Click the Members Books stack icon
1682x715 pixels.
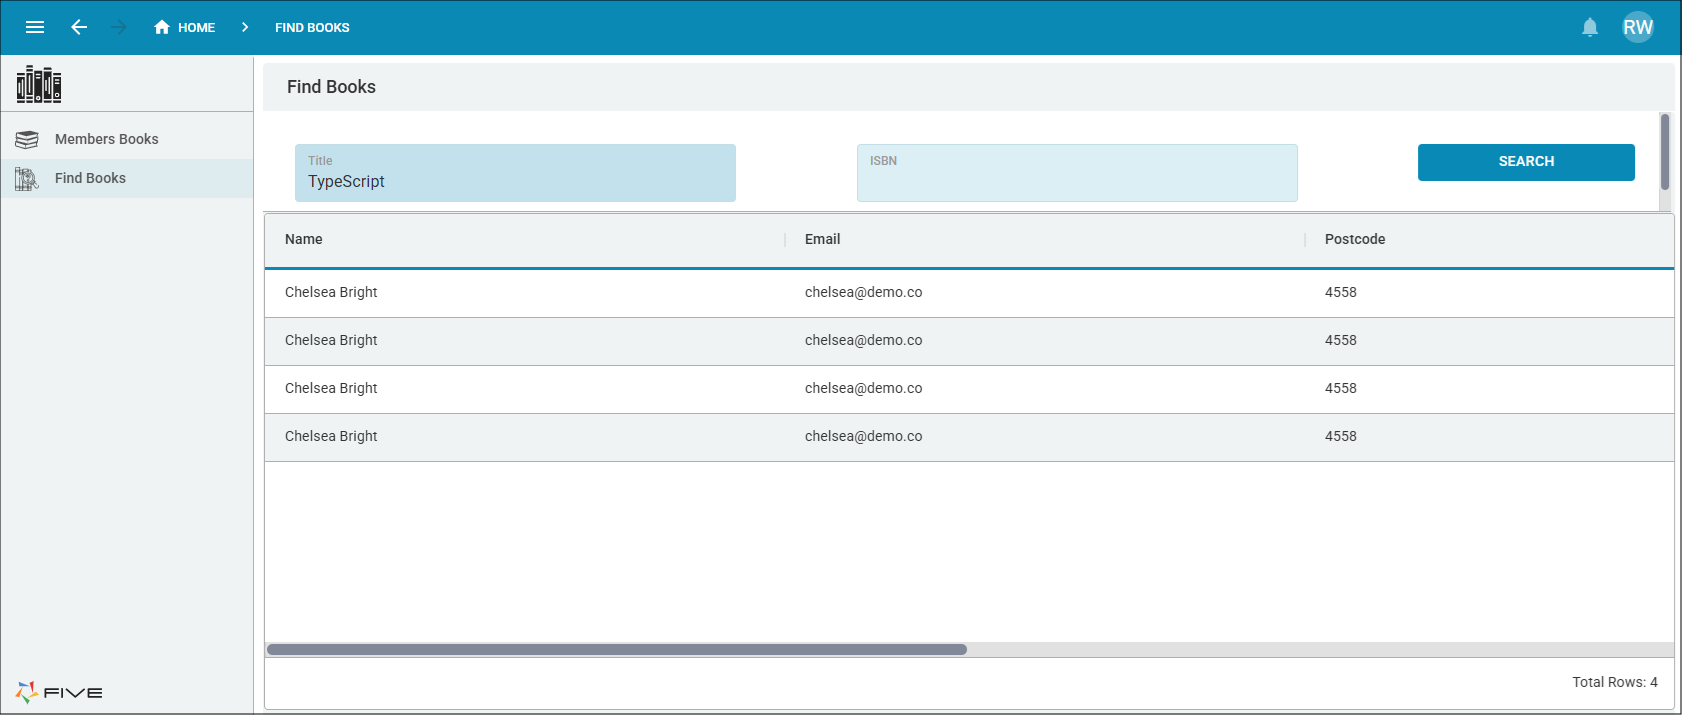click(27, 139)
